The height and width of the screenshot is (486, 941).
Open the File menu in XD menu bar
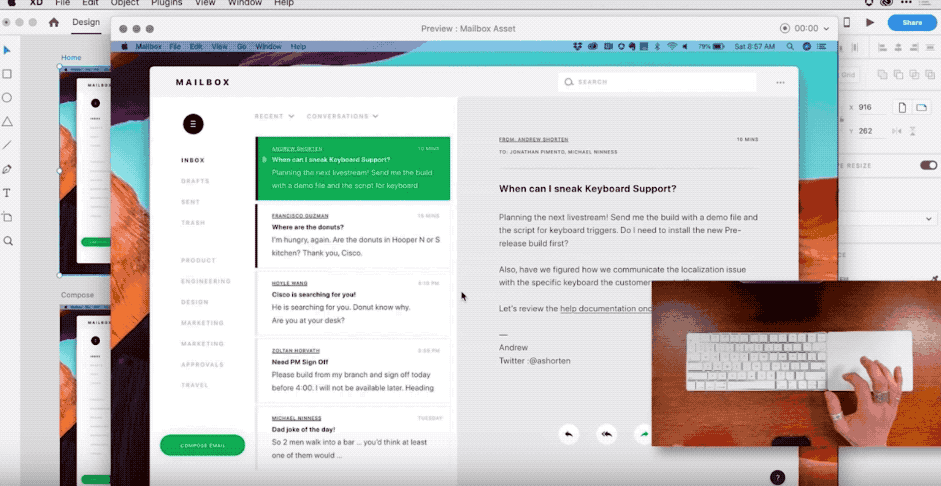62,3
